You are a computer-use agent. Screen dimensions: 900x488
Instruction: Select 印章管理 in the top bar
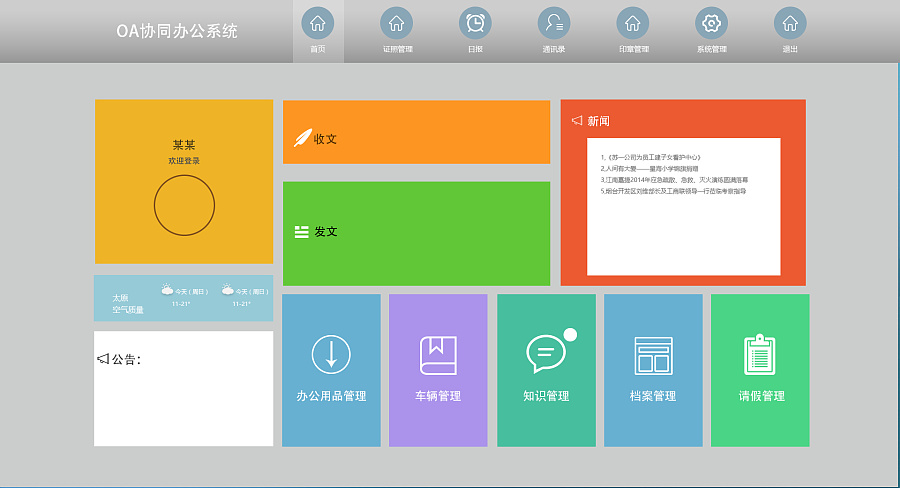[632, 24]
